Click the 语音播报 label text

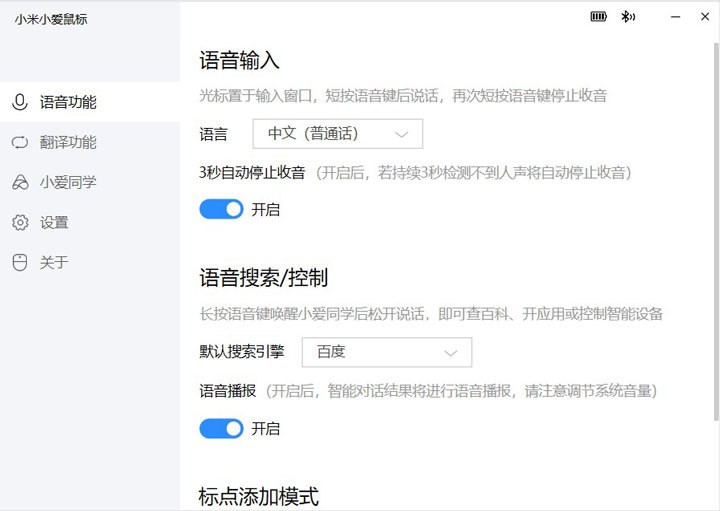click(228, 391)
